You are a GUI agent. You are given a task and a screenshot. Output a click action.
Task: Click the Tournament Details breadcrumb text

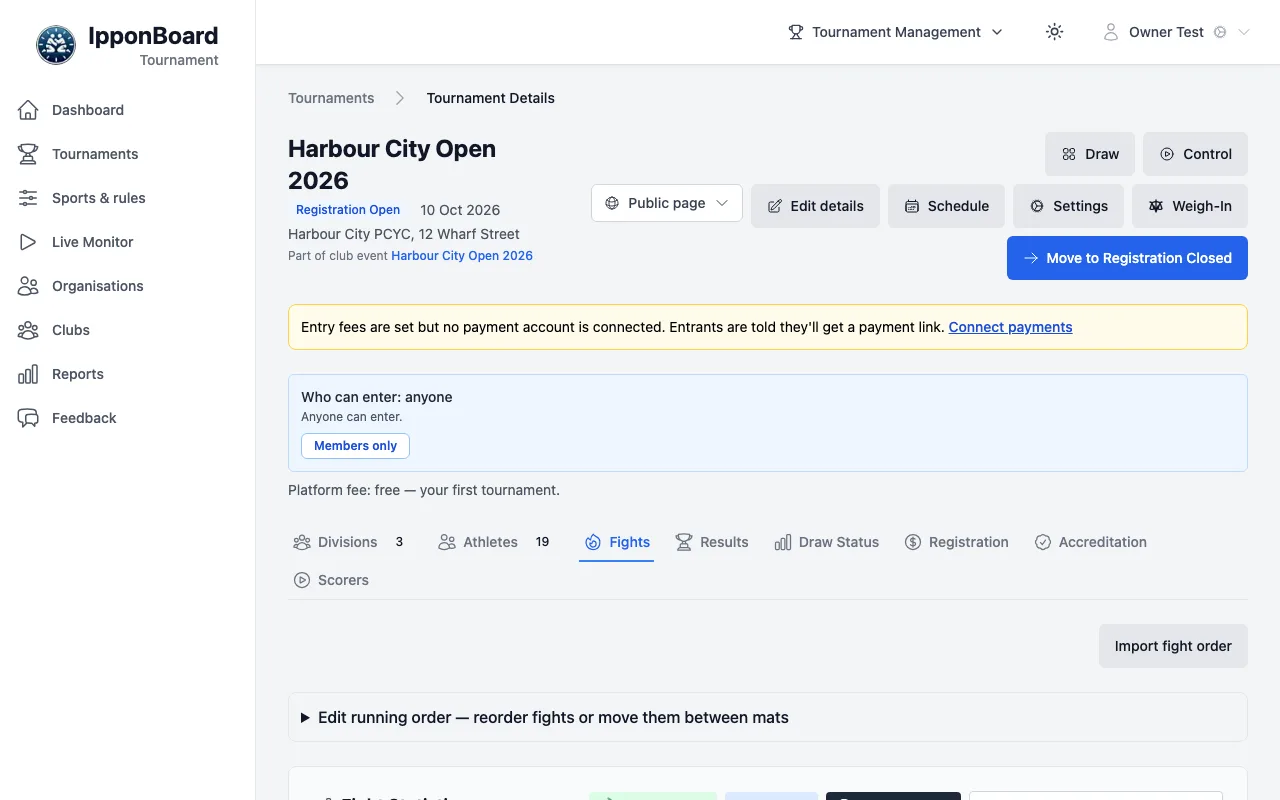(491, 98)
